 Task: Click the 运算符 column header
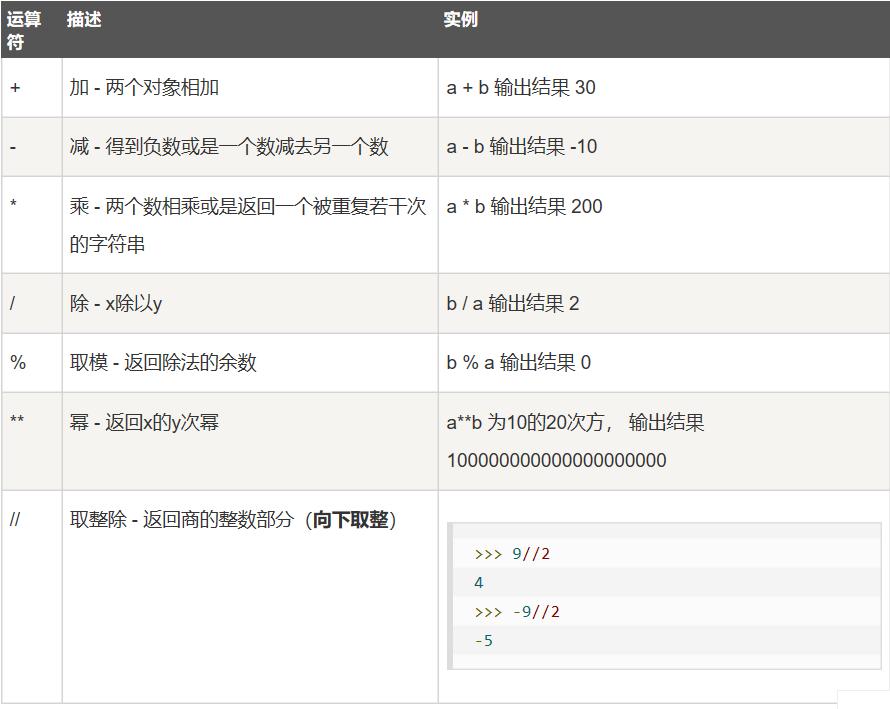pos(26,27)
